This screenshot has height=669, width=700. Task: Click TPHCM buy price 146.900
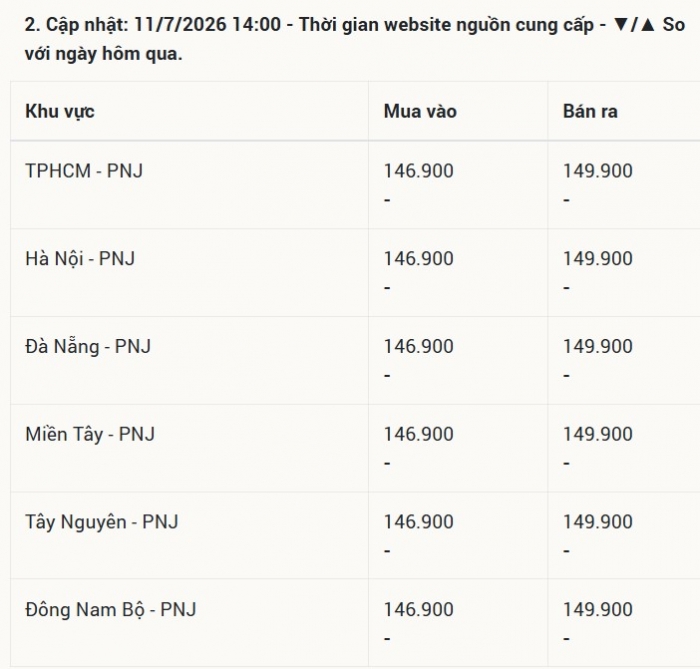click(x=419, y=171)
